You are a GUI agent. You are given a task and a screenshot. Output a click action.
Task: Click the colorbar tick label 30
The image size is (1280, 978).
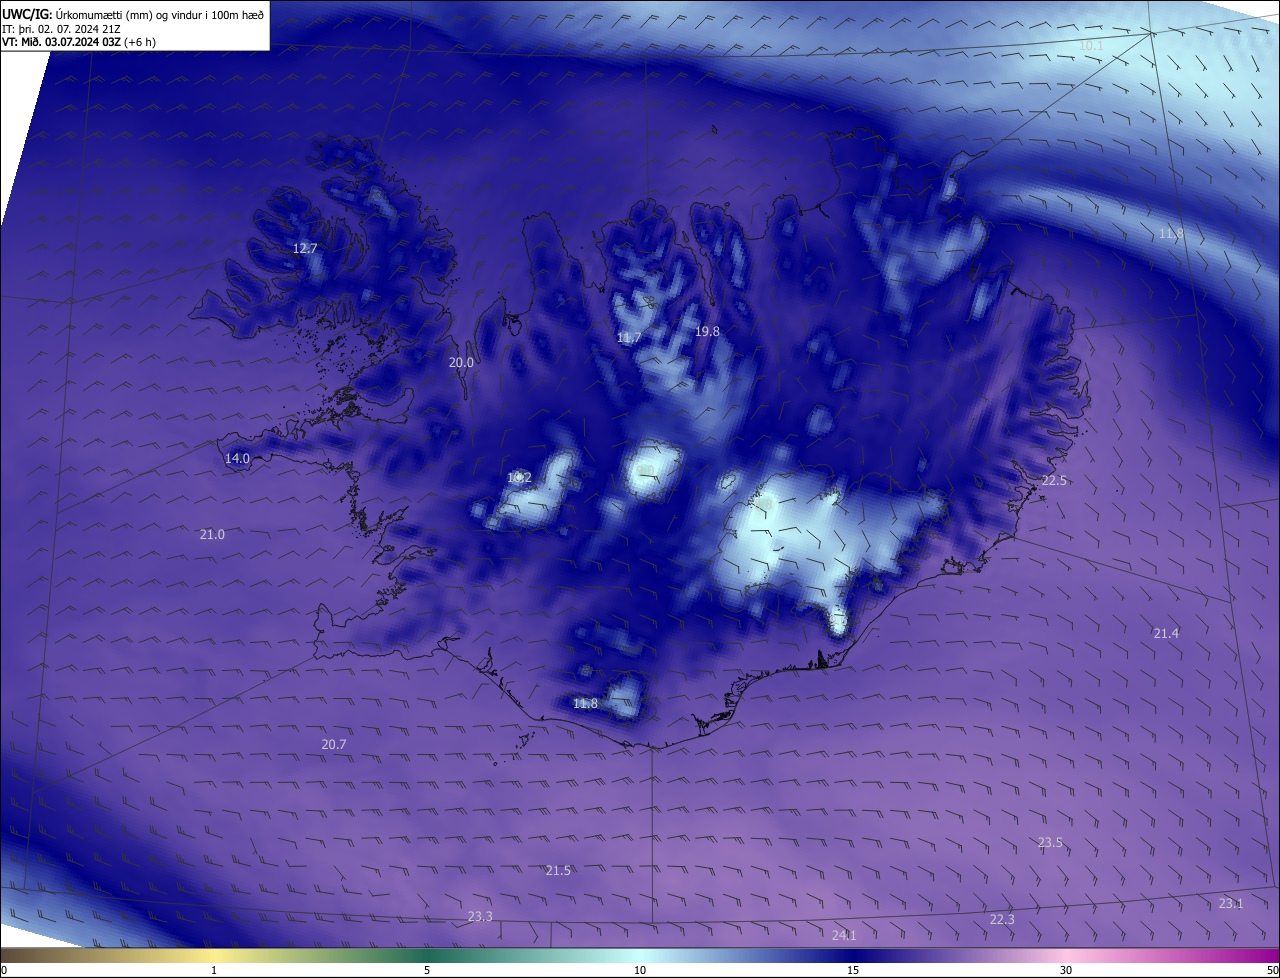(x=1066, y=970)
